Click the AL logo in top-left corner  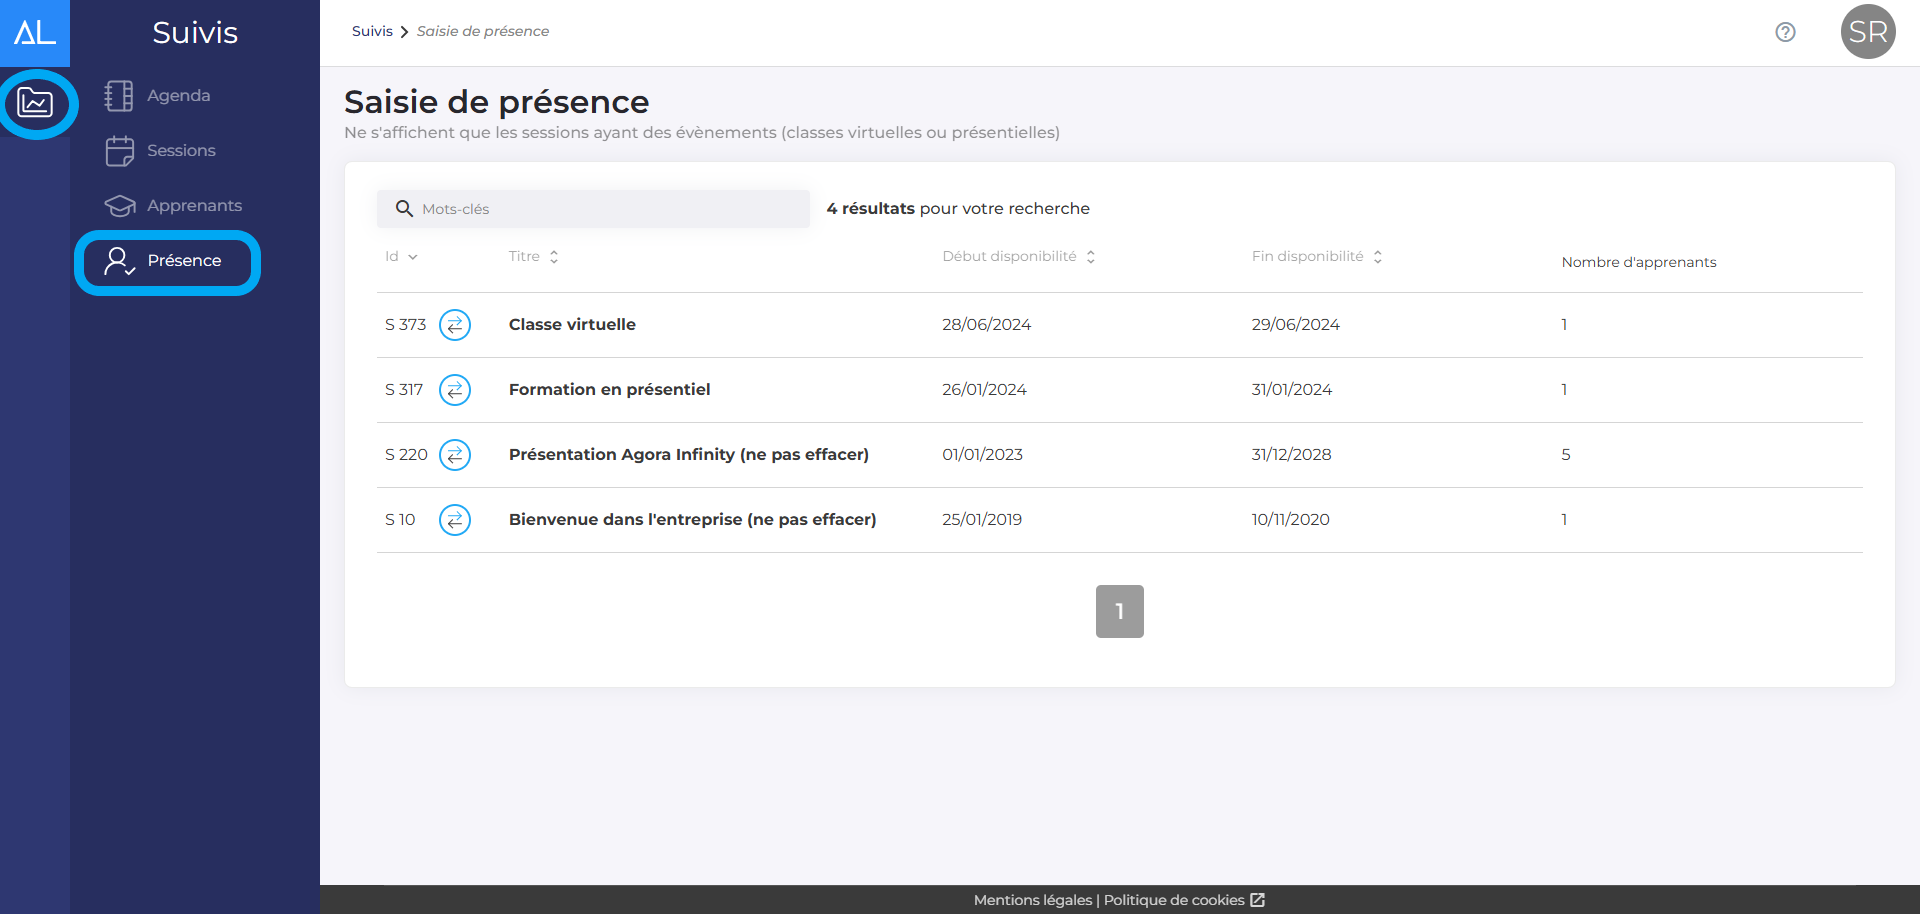click(x=35, y=33)
